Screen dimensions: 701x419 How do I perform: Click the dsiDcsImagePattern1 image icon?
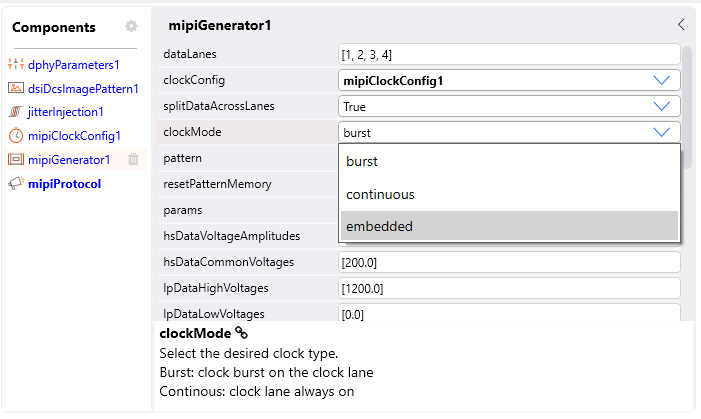16,88
